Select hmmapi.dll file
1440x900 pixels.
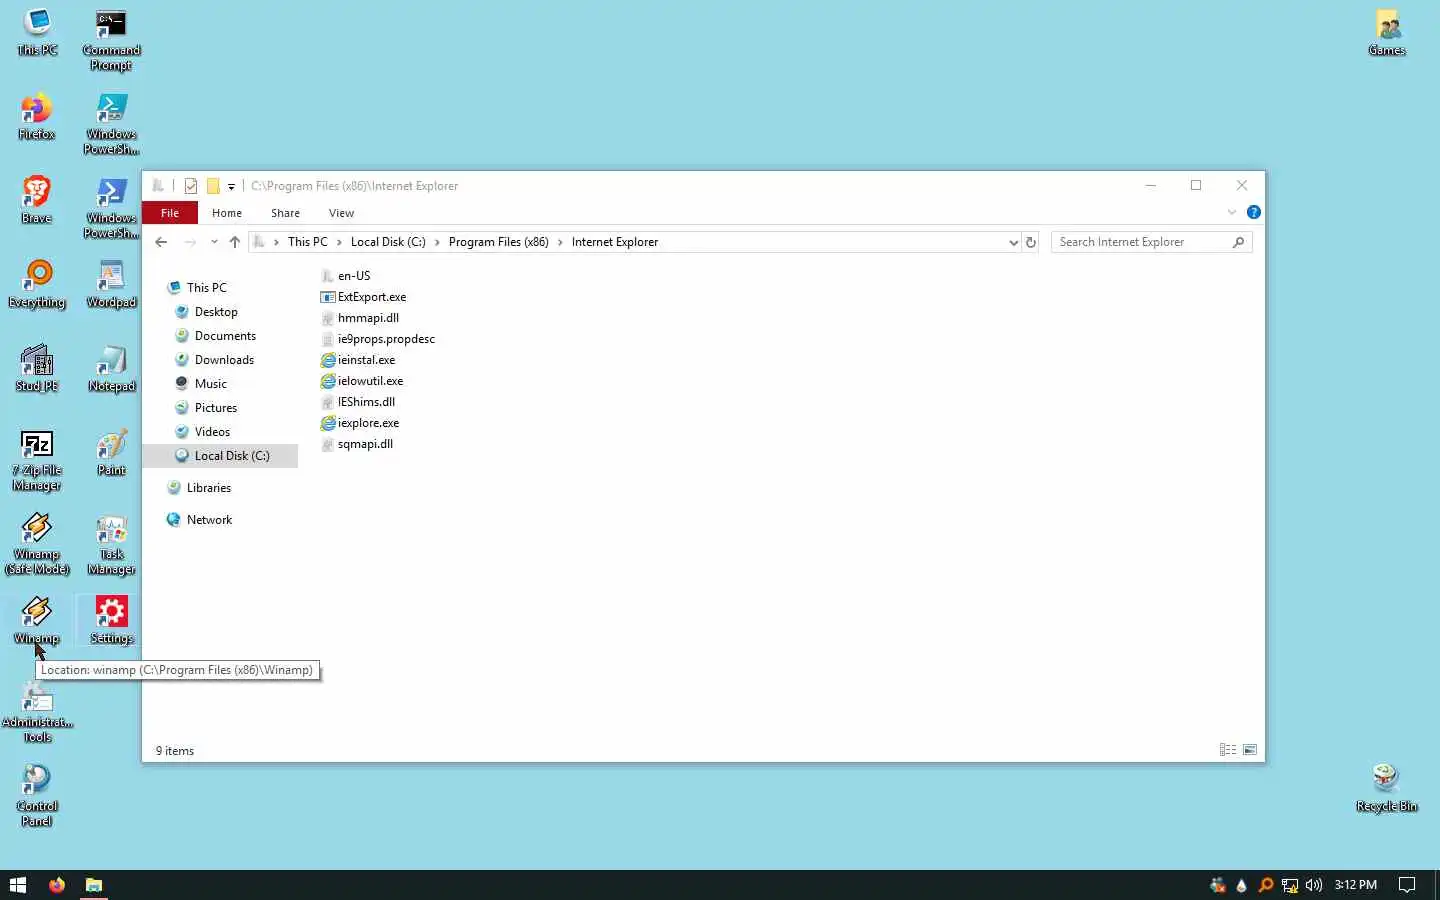(359, 318)
